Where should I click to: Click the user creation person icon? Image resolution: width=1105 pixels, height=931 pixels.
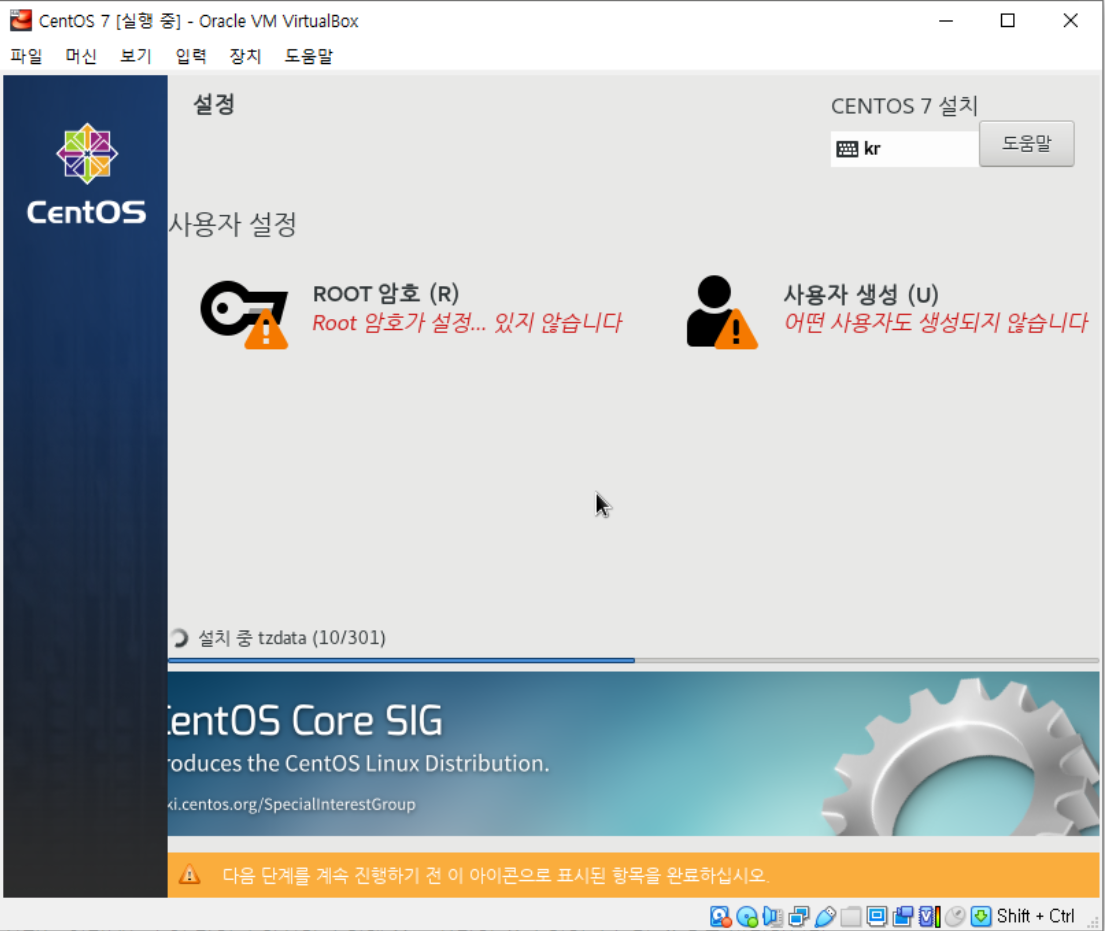point(722,312)
